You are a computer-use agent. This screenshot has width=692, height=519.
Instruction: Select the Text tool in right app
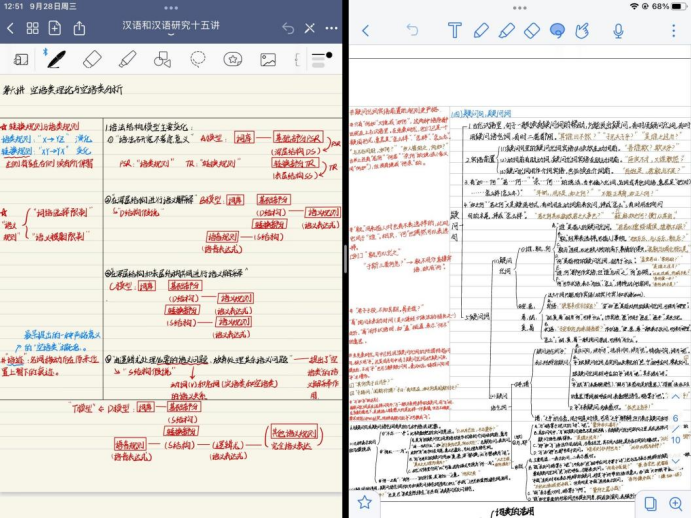pos(454,30)
